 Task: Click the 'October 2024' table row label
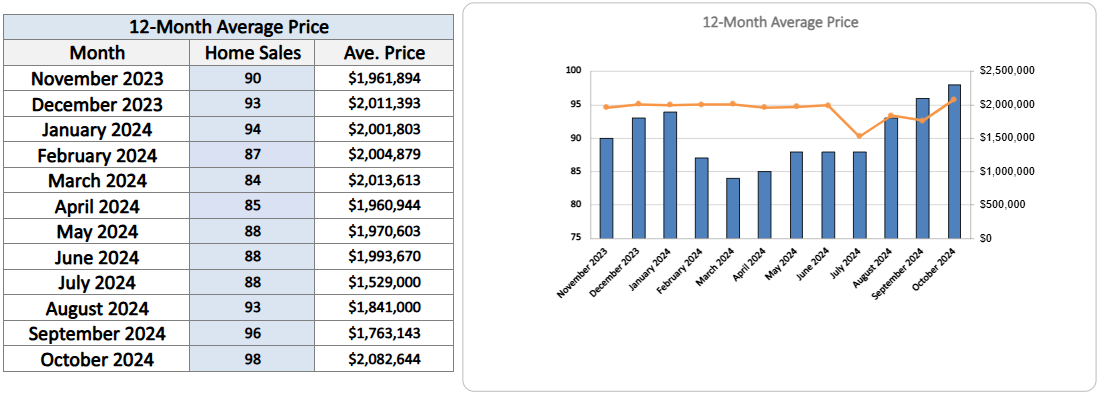pos(97,359)
